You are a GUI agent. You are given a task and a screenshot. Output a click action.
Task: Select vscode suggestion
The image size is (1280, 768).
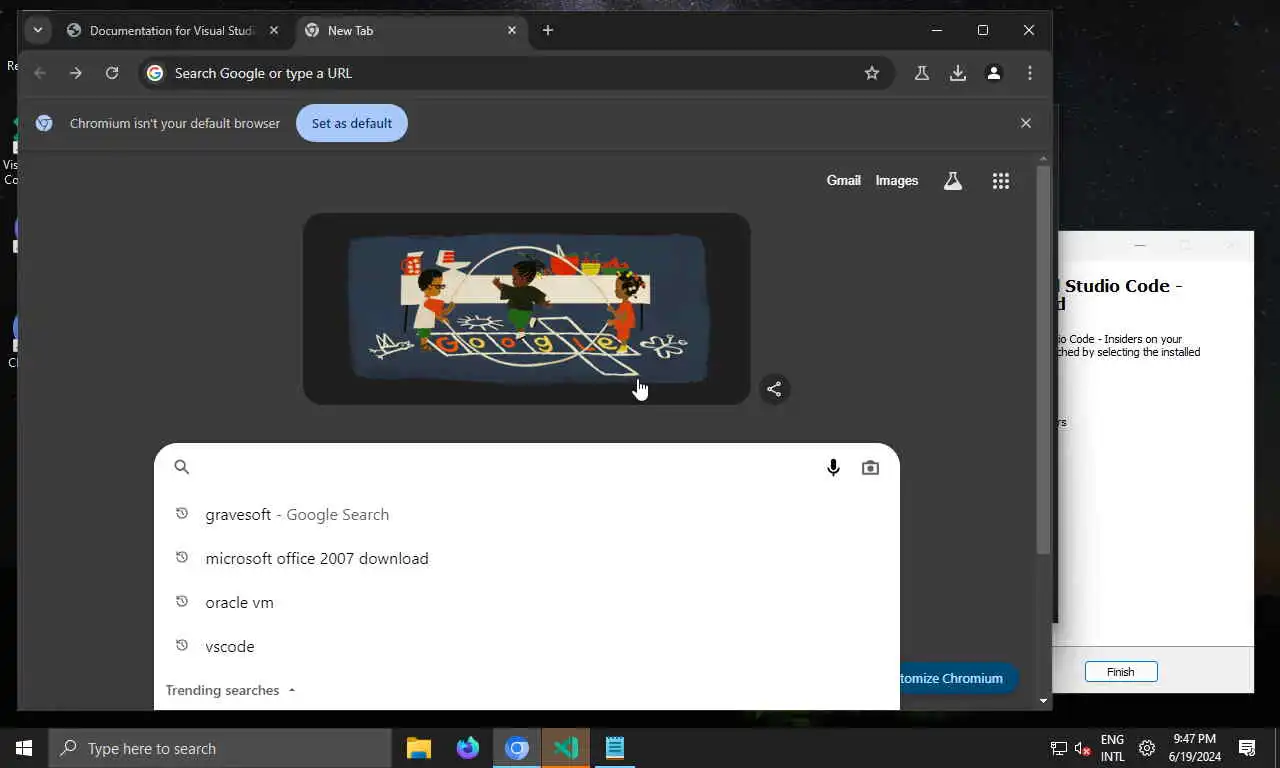[x=527, y=646]
